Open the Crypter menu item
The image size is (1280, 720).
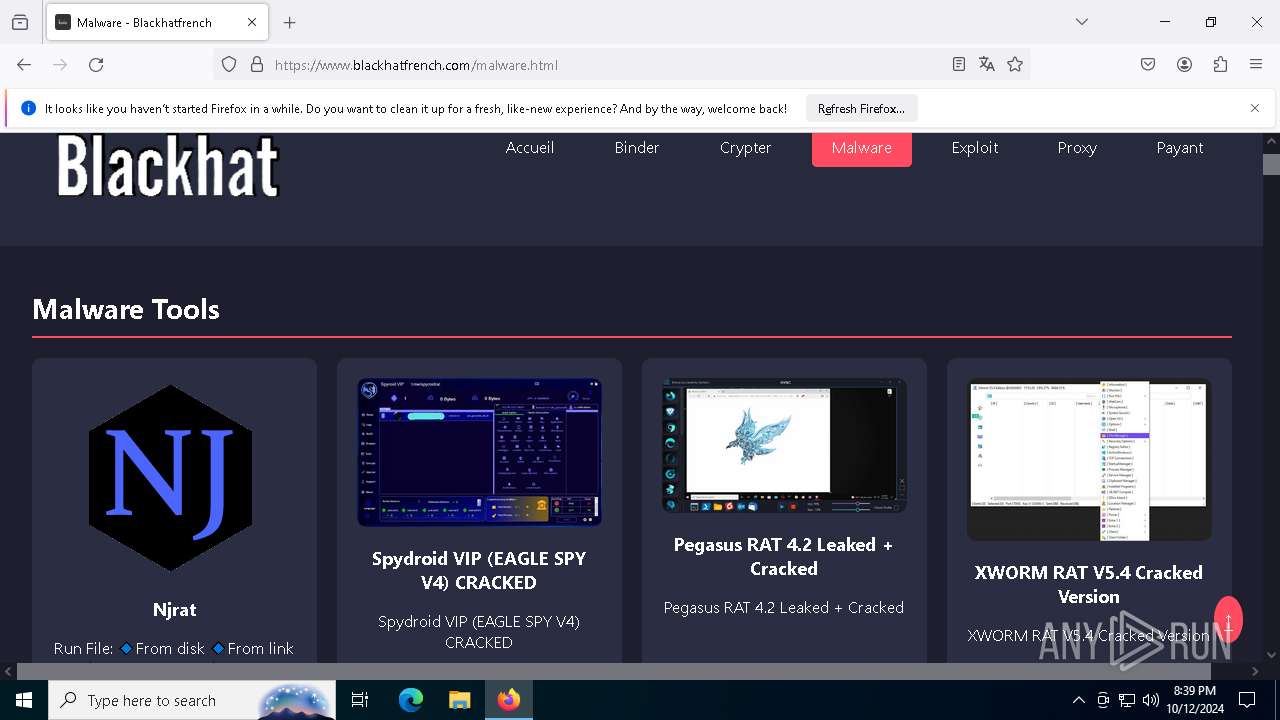pos(746,148)
